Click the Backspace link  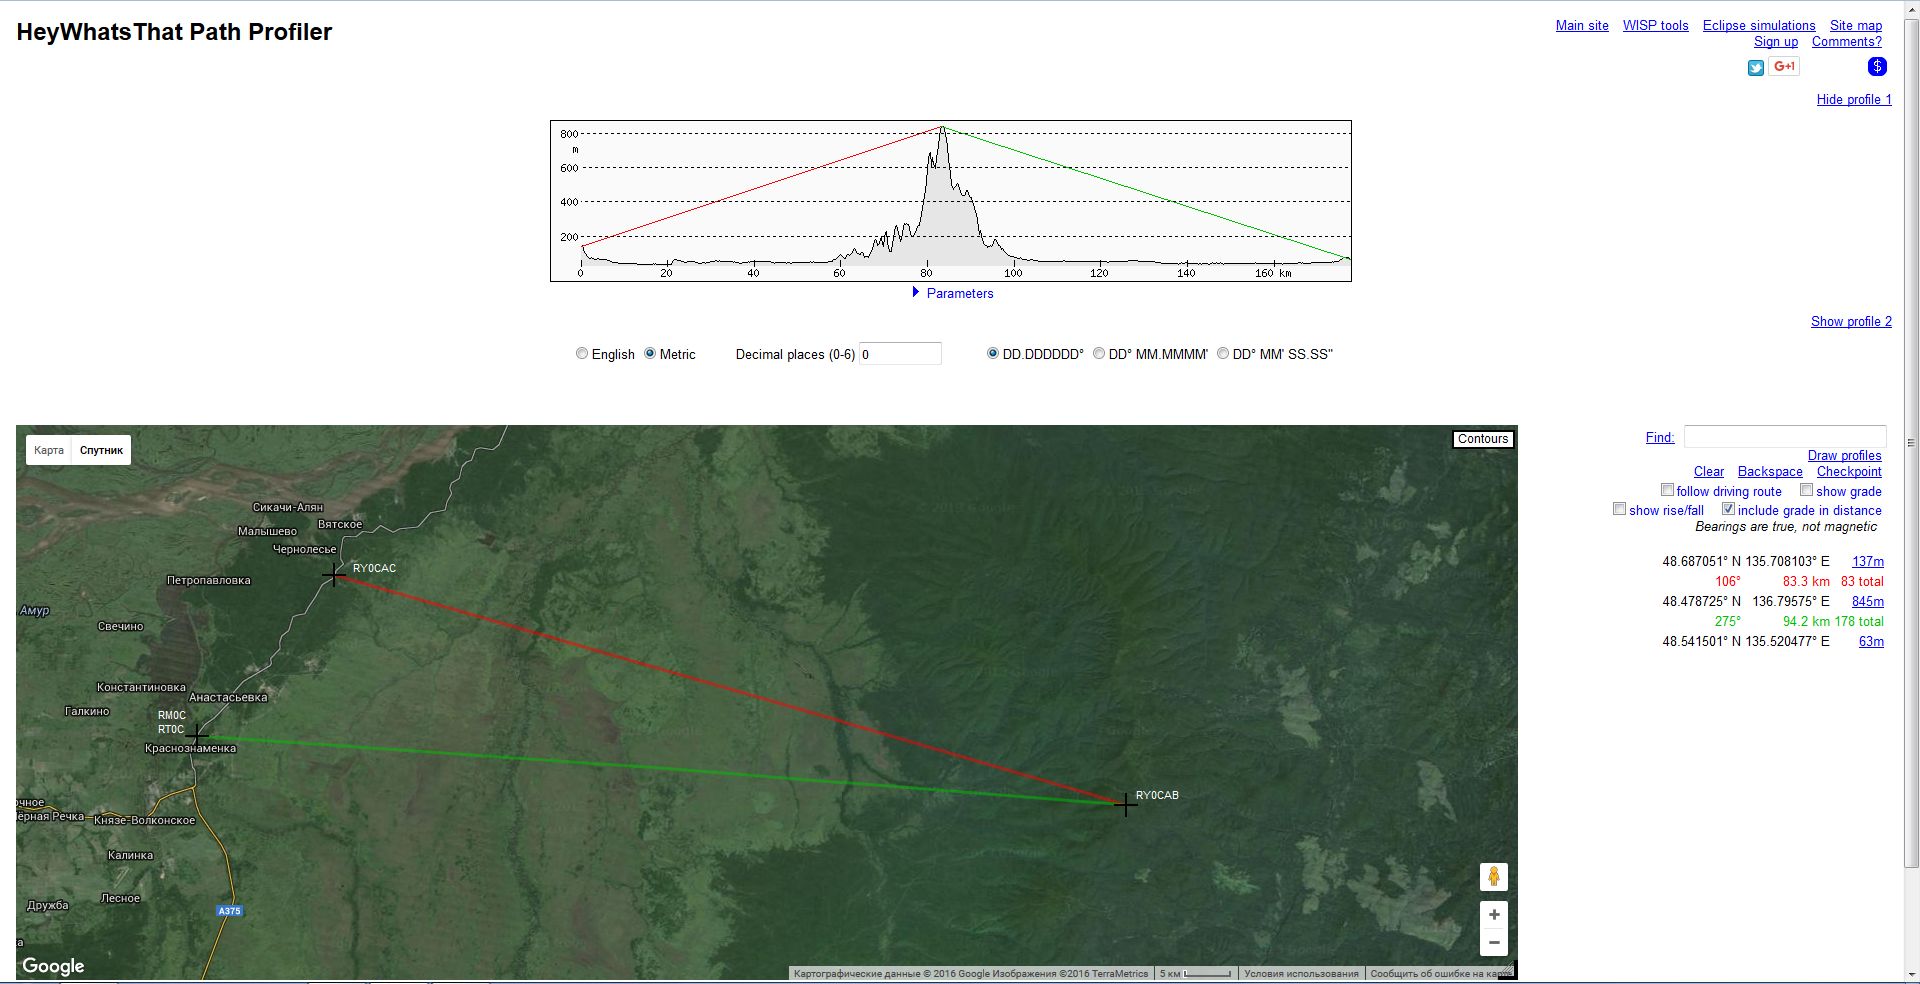coord(1770,472)
